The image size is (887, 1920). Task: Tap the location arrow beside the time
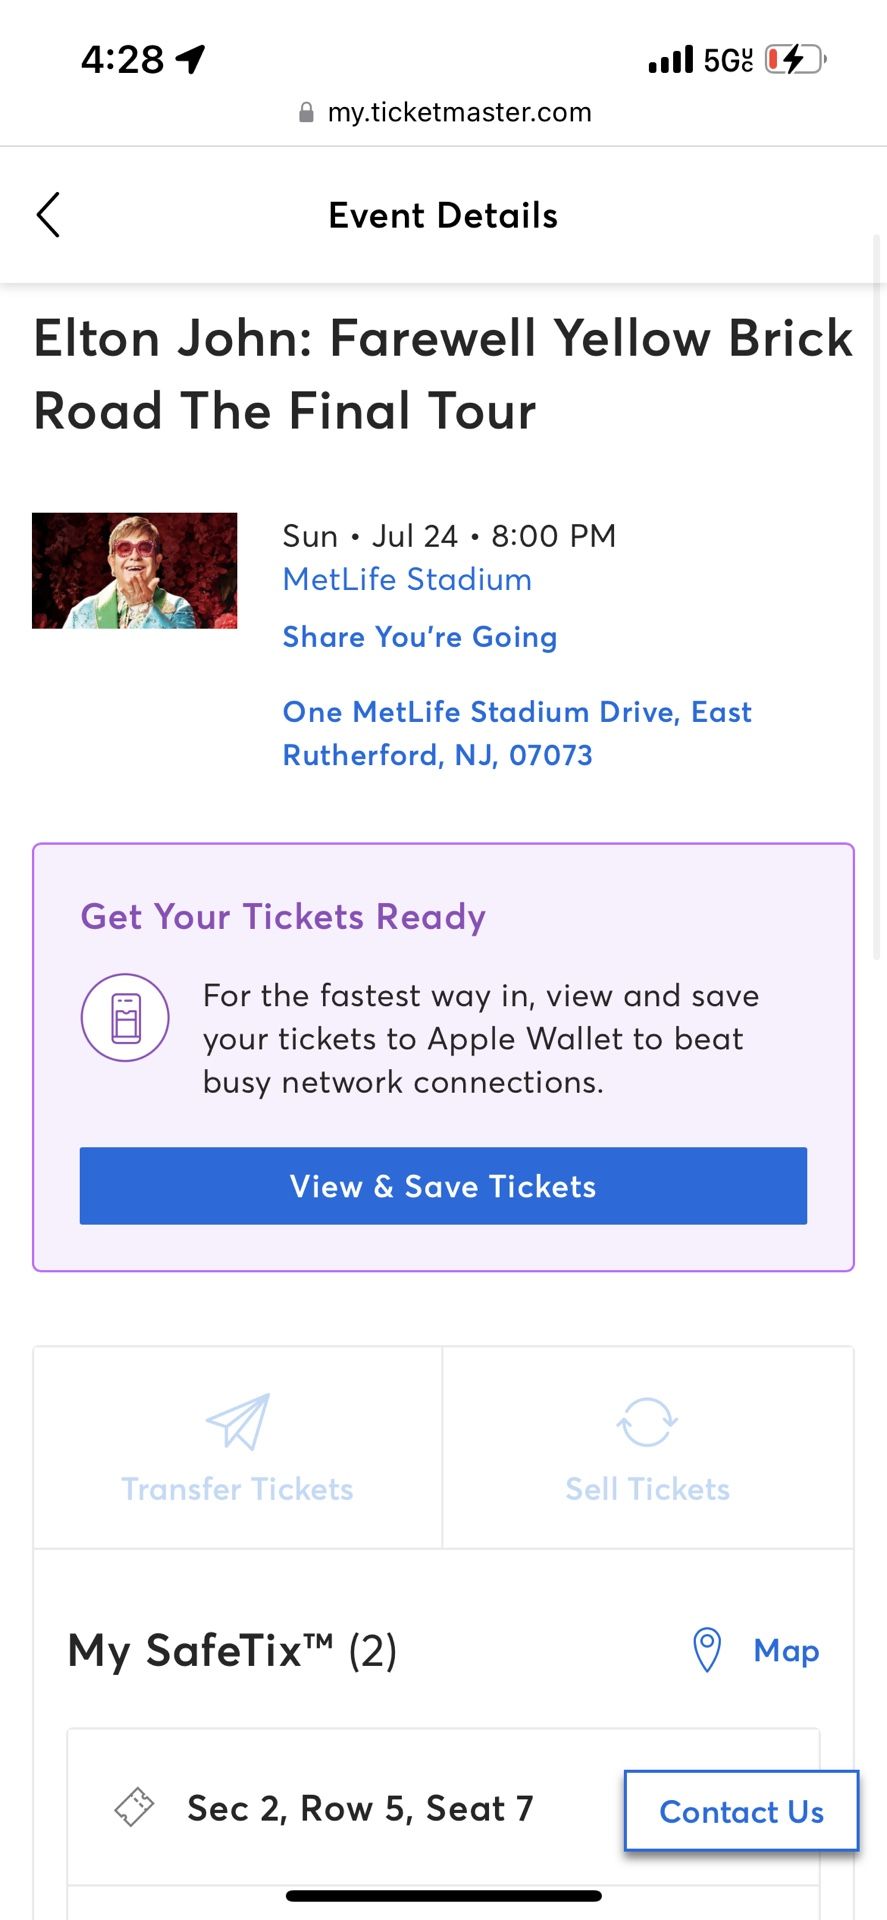(x=190, y=60)
